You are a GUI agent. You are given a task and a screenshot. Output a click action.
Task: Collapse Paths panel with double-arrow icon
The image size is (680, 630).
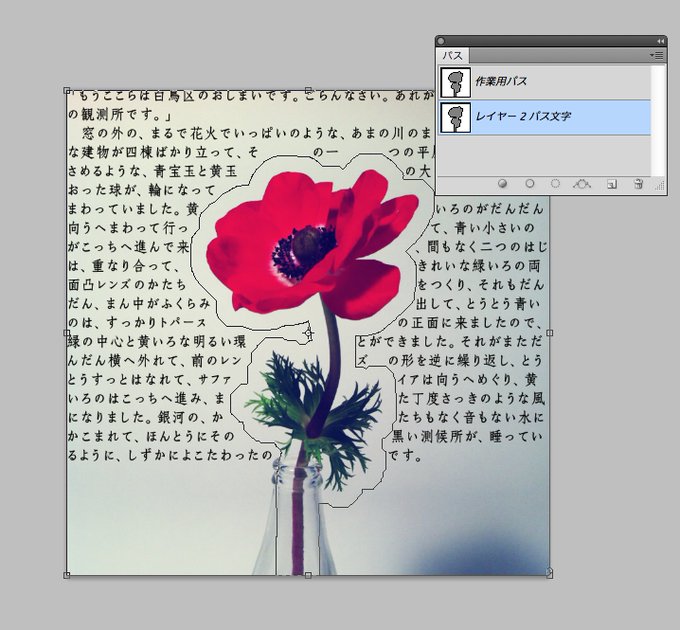click(x=660, y=41)
